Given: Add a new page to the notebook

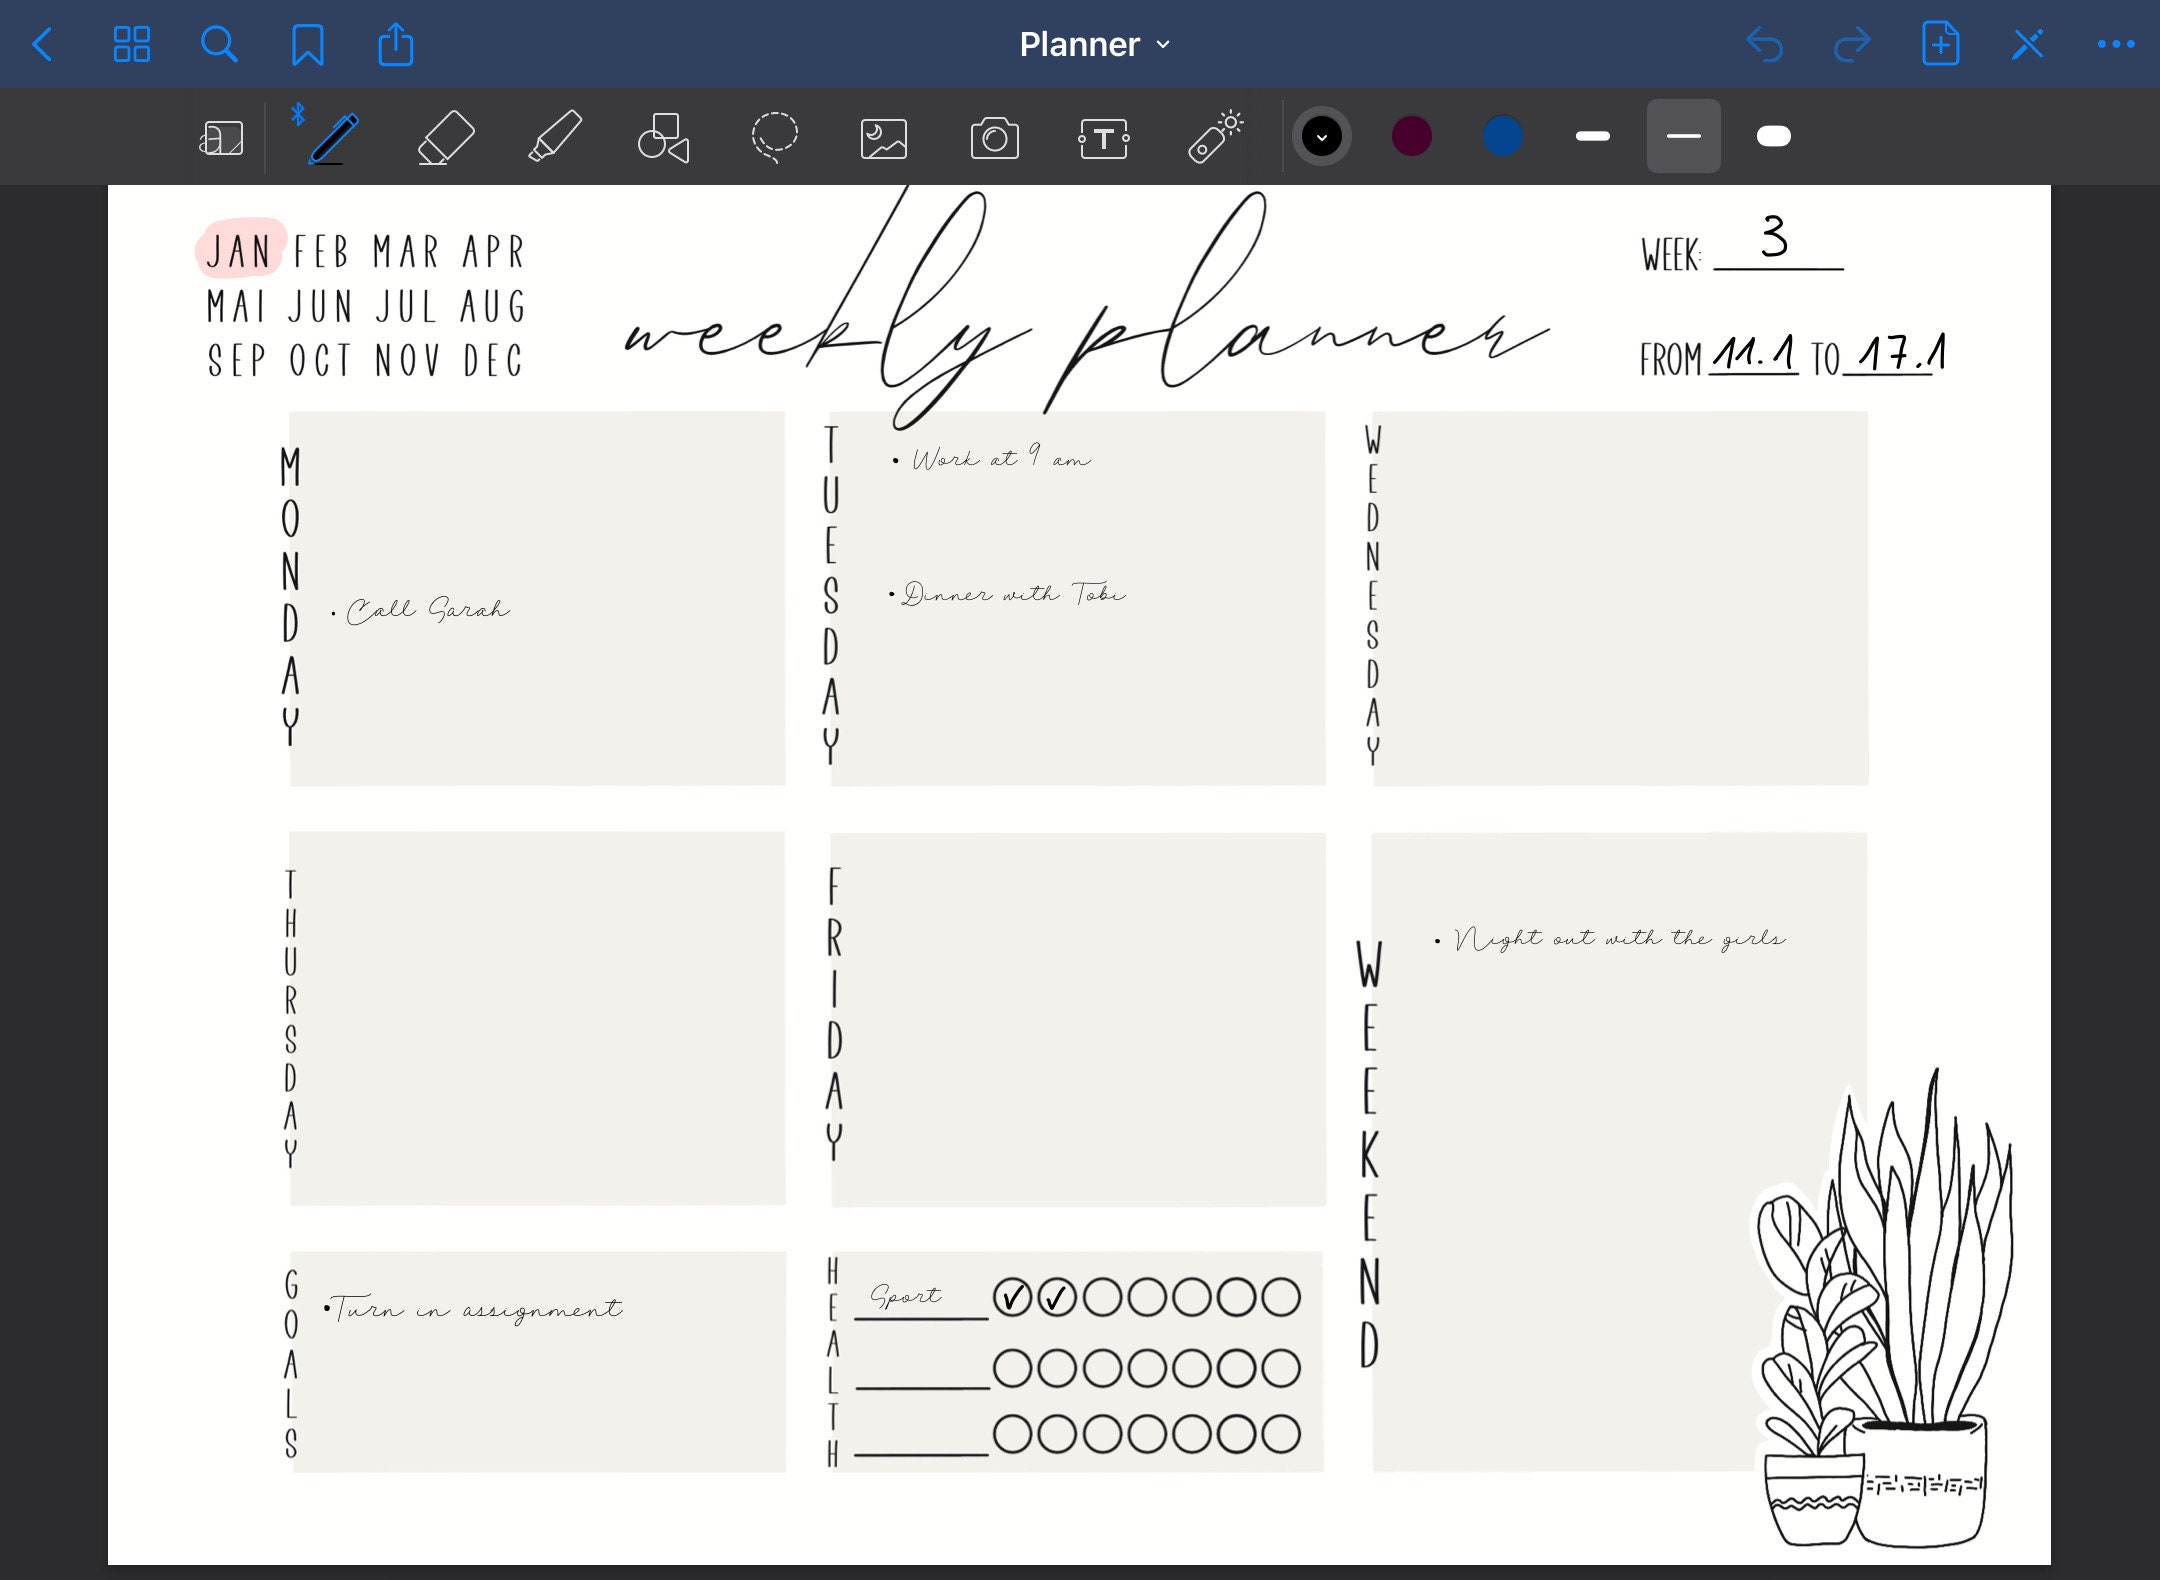Looking at the screenshot, I should point(1940,44).
